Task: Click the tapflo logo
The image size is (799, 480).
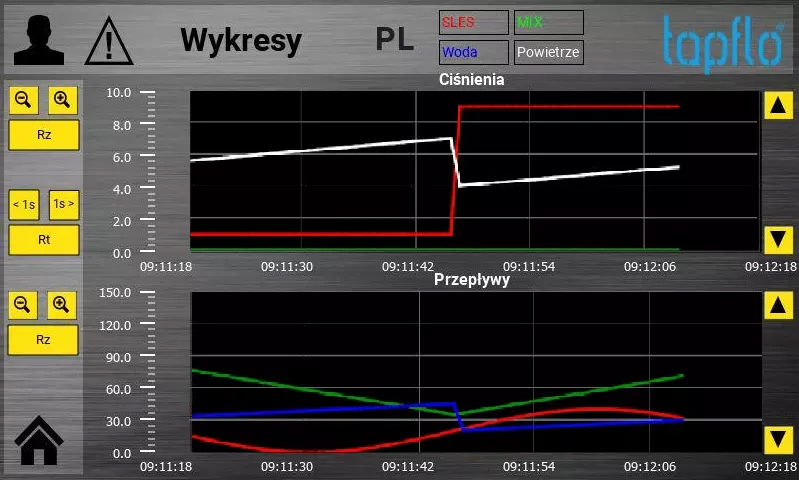Action: 722,42
